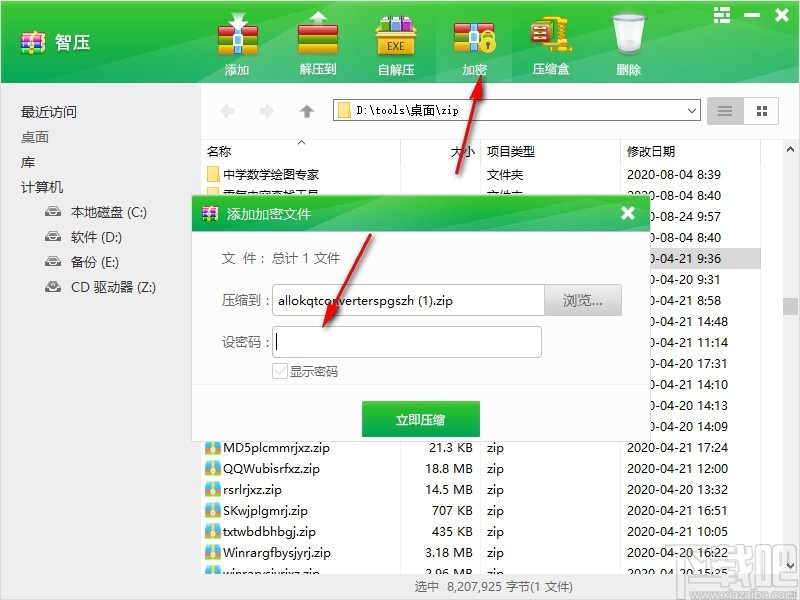
Task: Click the 添加 (Add) toolbar icon
Action: tap(237, 40)
